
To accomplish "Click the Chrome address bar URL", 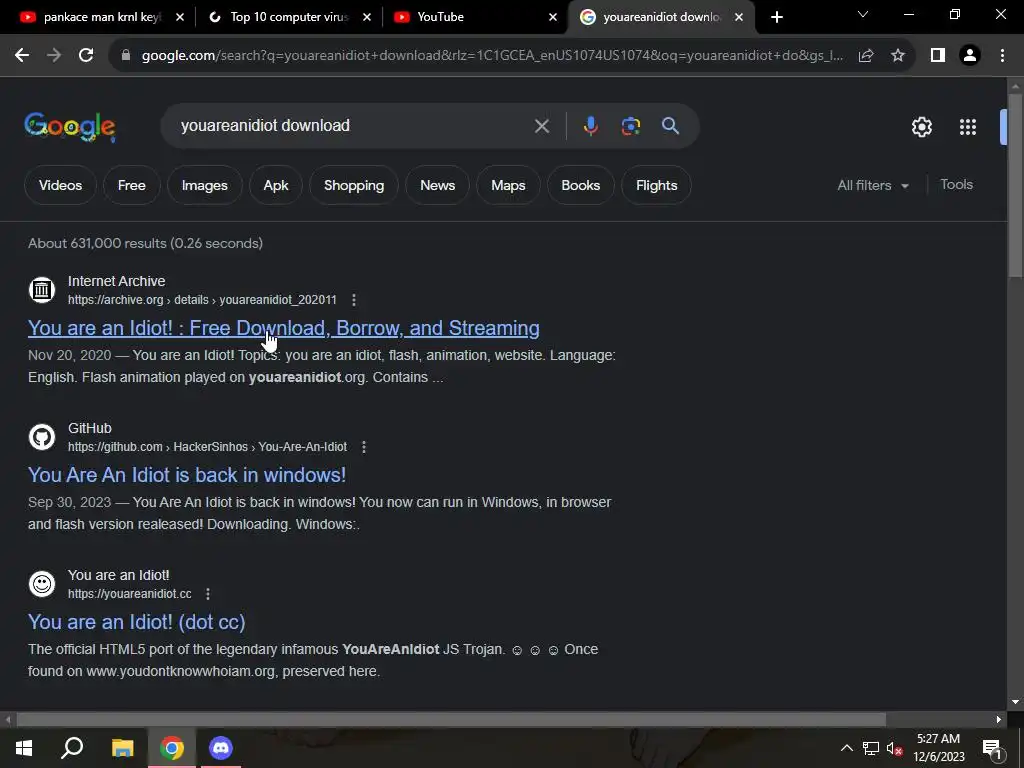I will 492,56.
